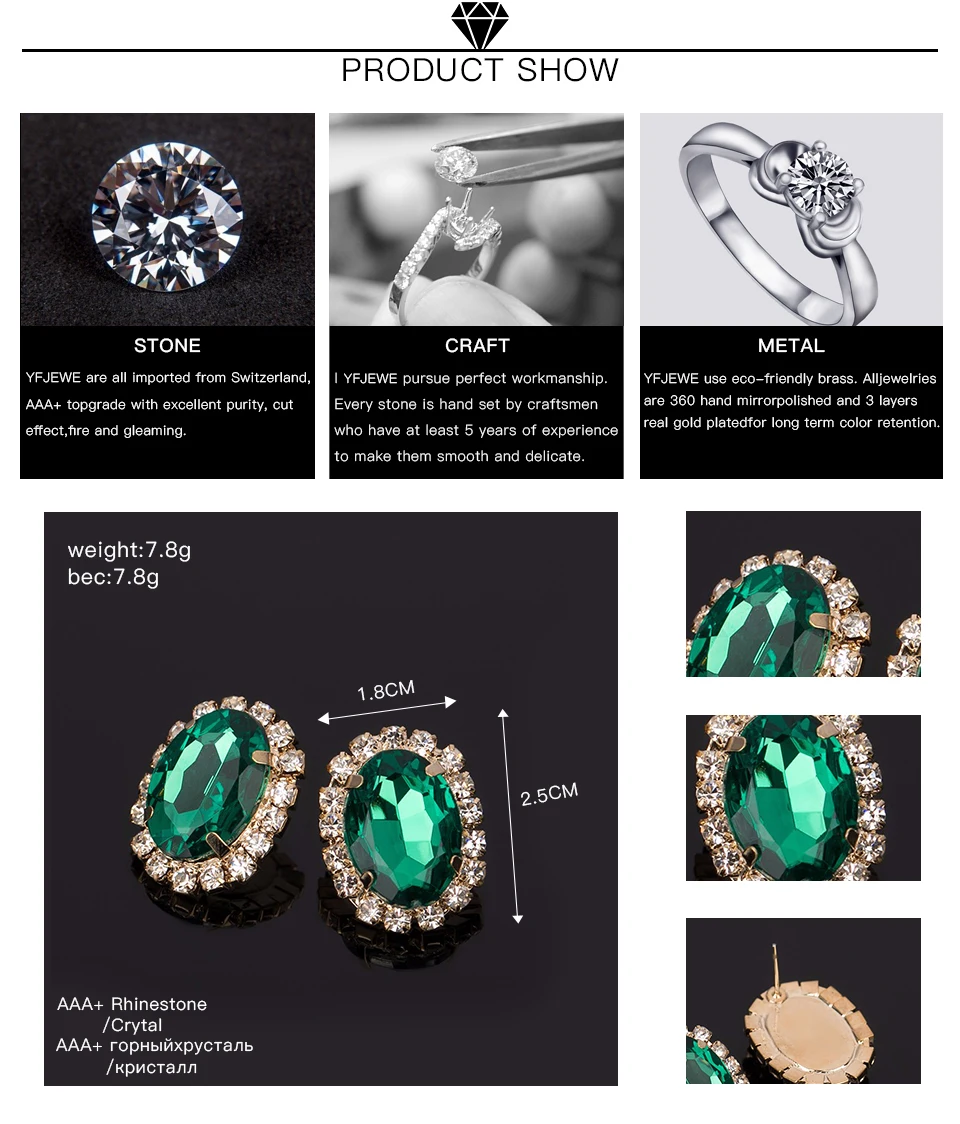Open earring back post thumbnail
The image size is (960, 1124).
[803, 1001]
